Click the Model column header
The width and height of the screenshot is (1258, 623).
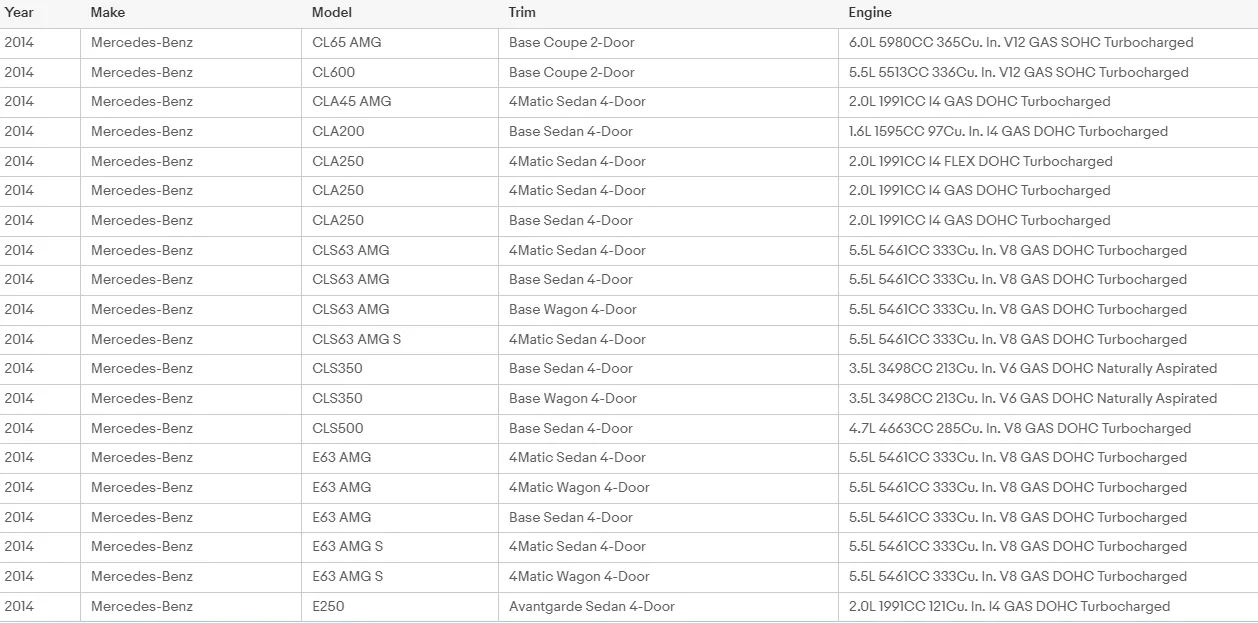coord(400,13)
